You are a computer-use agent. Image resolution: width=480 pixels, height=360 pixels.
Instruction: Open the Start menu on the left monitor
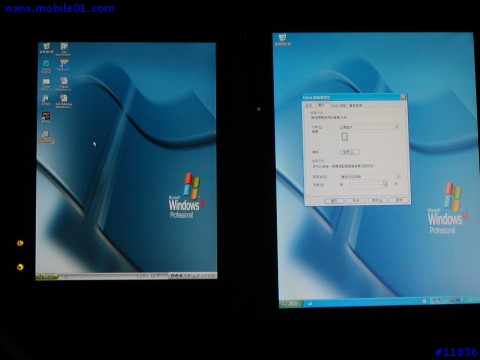(47, 276)
